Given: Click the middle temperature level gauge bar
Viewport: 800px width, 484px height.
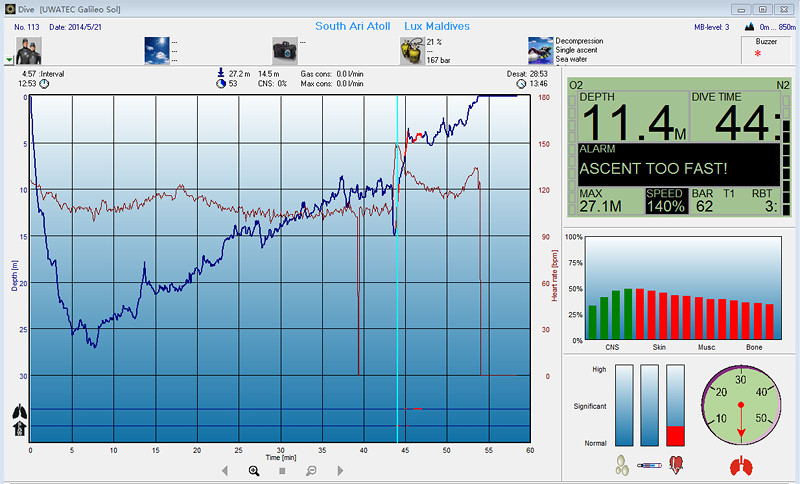Looking at the screenshot, I should pyautogui.click(x=649, y=405).
